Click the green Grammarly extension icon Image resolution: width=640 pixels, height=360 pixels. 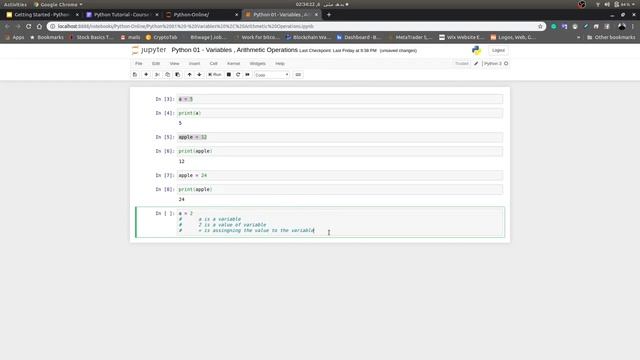(553, 26)
